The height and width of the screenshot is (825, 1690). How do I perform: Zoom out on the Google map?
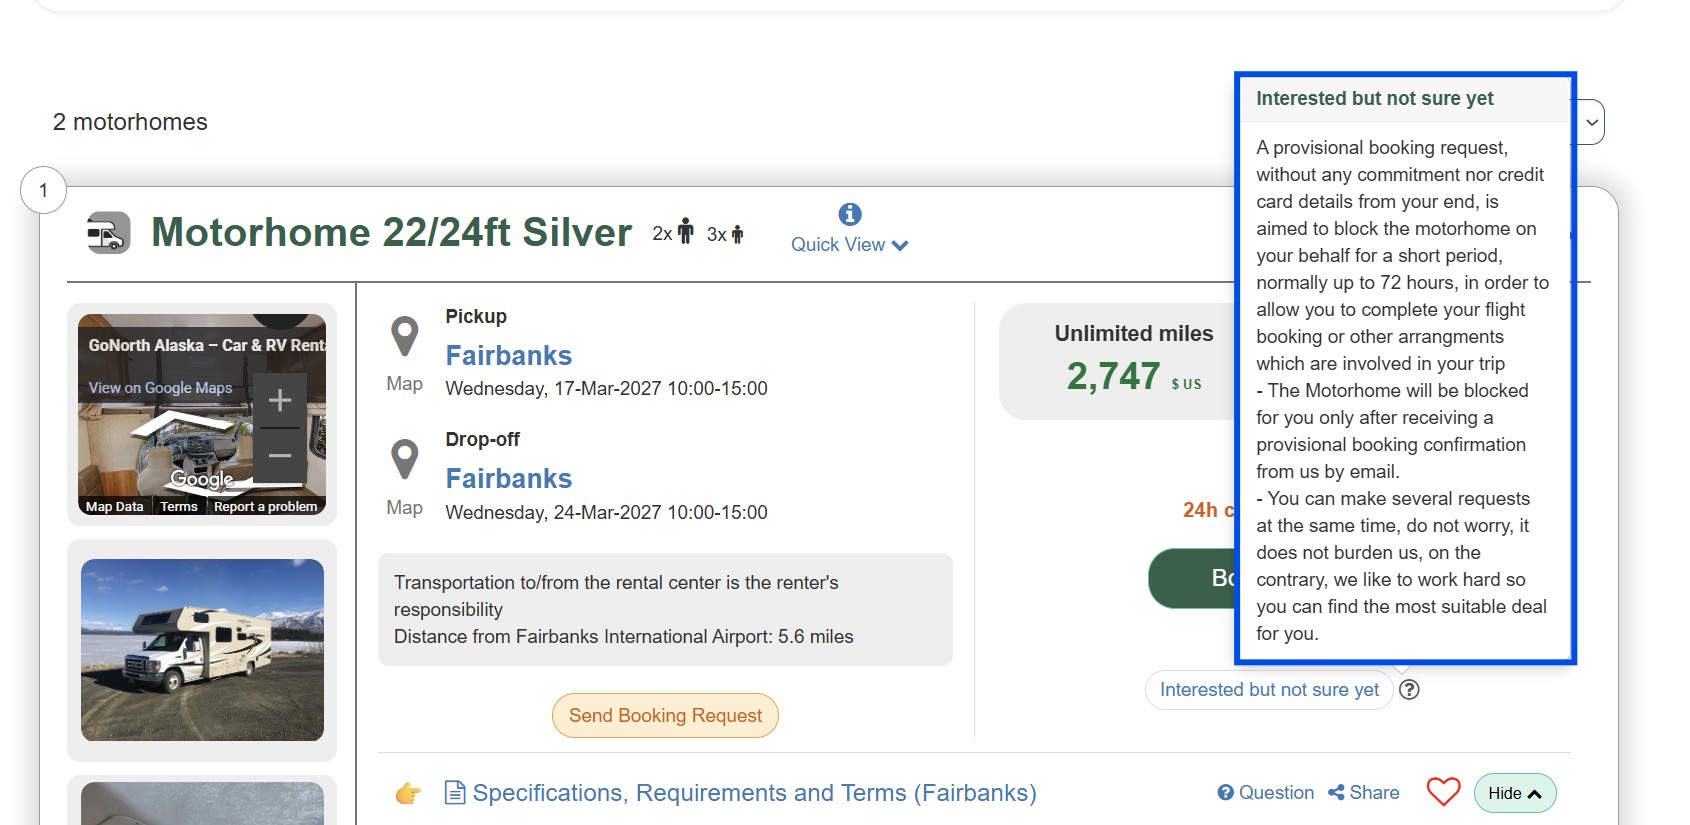pyautogui.click(x=280, y=455)
